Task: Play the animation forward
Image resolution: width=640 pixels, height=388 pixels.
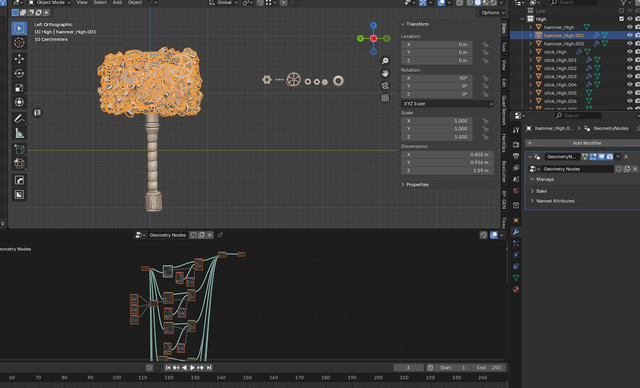Action: (192, 368)
